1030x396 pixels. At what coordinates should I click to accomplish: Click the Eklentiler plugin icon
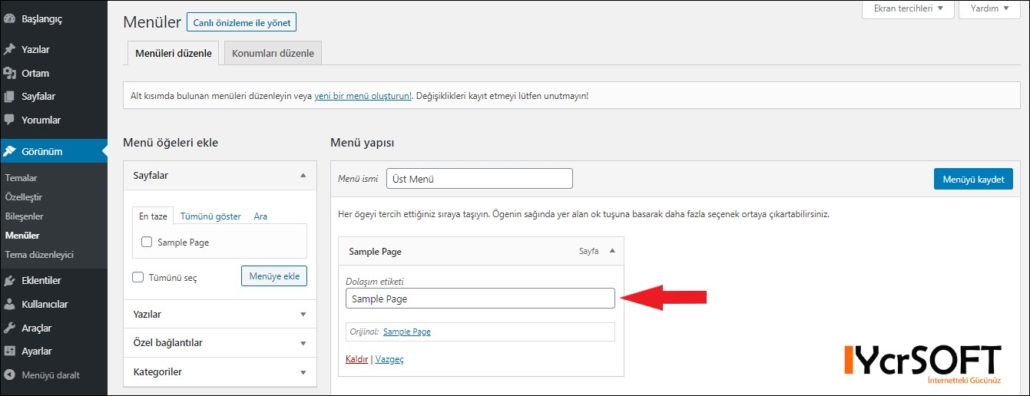coord(9,280)
